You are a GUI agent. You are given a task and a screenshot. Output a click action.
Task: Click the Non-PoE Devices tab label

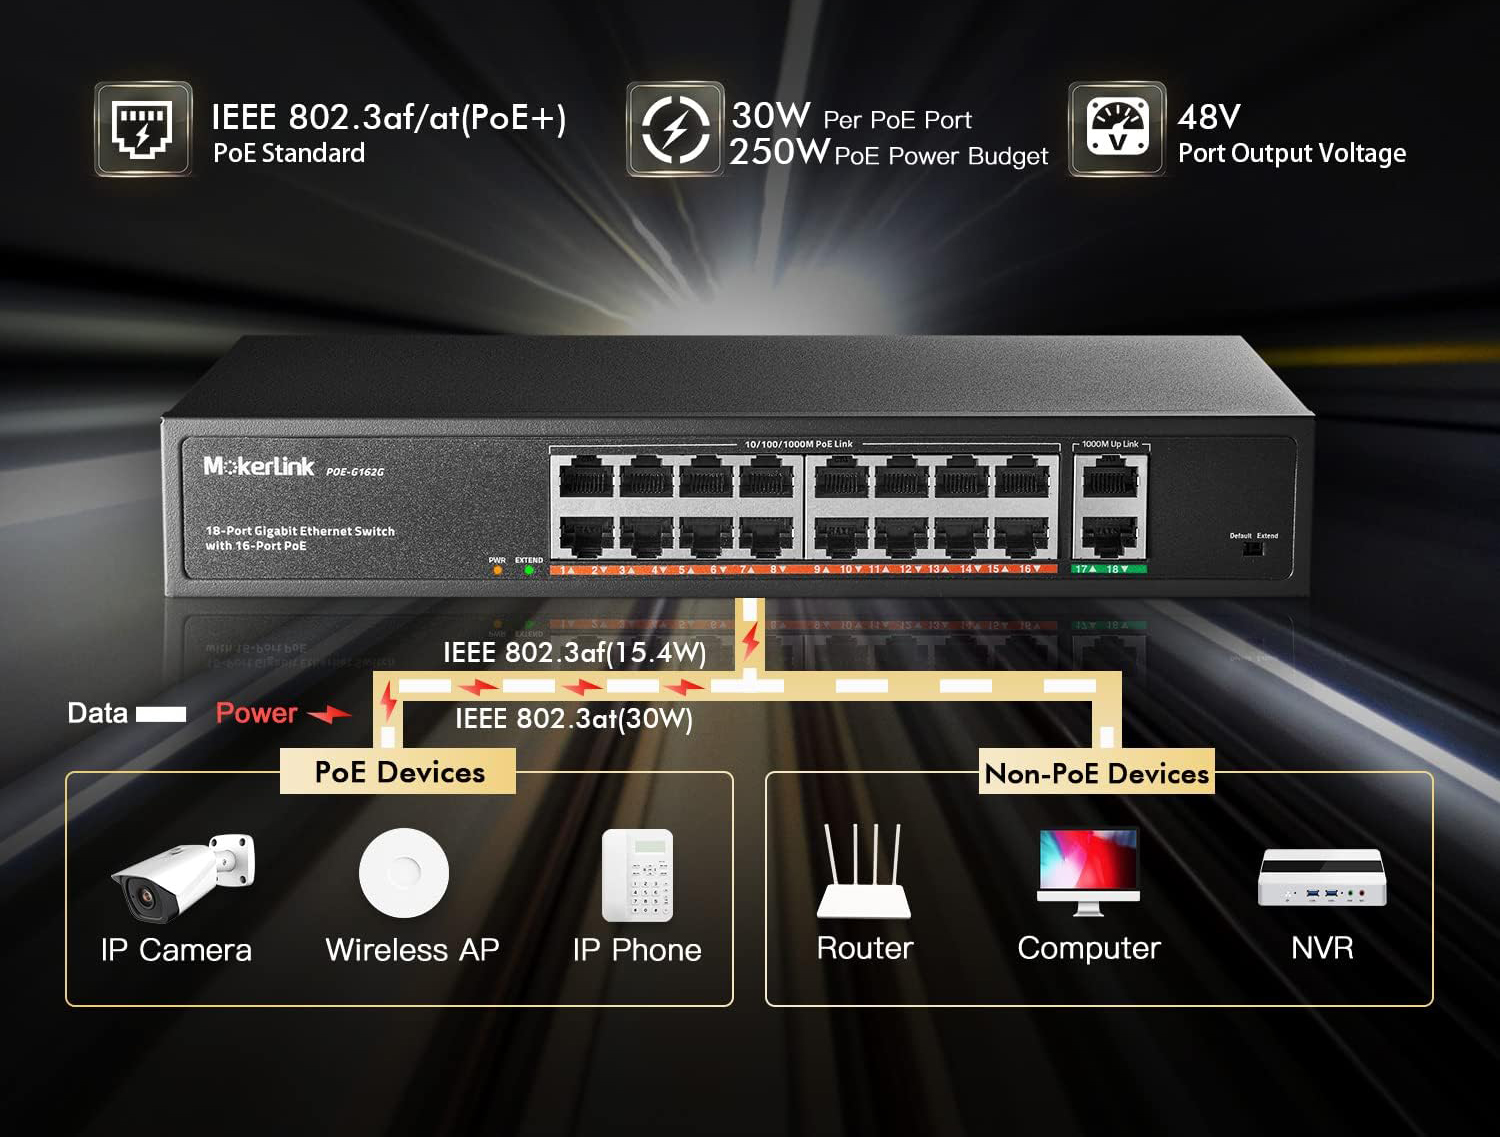point(1096,773)
